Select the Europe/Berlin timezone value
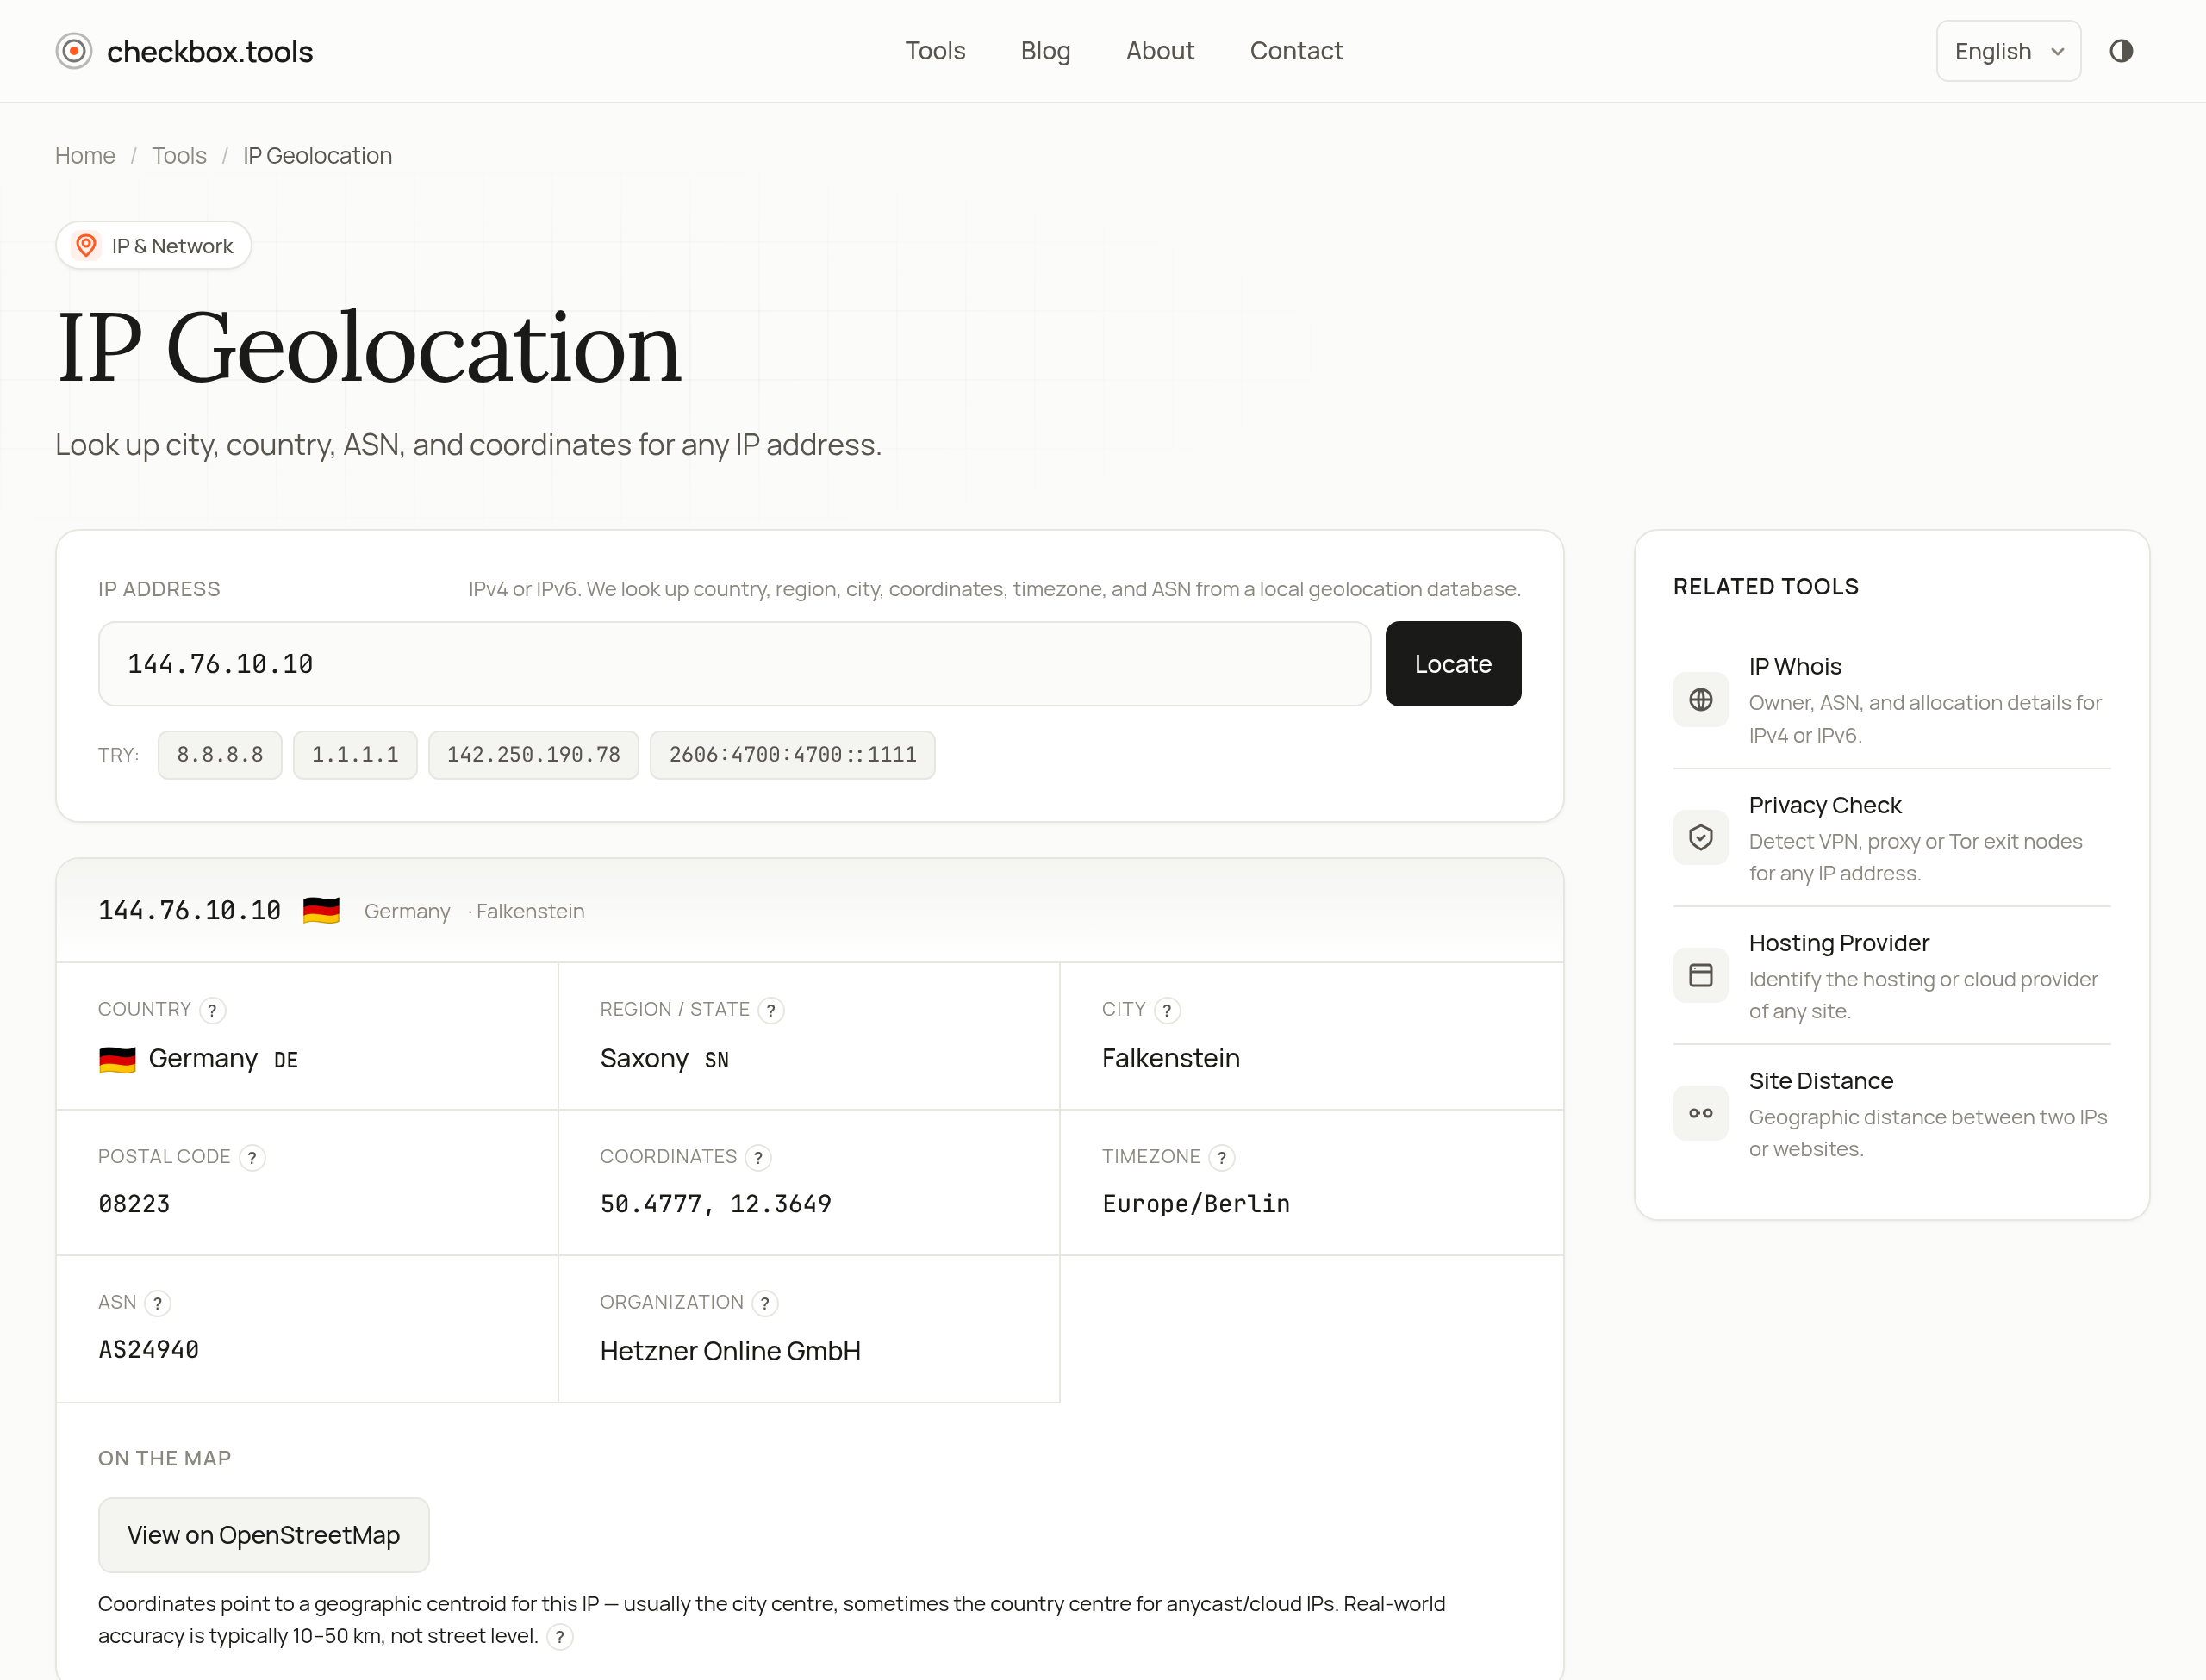This screenshot has height=1680, width=2206. click(x=1196, y=1204)
